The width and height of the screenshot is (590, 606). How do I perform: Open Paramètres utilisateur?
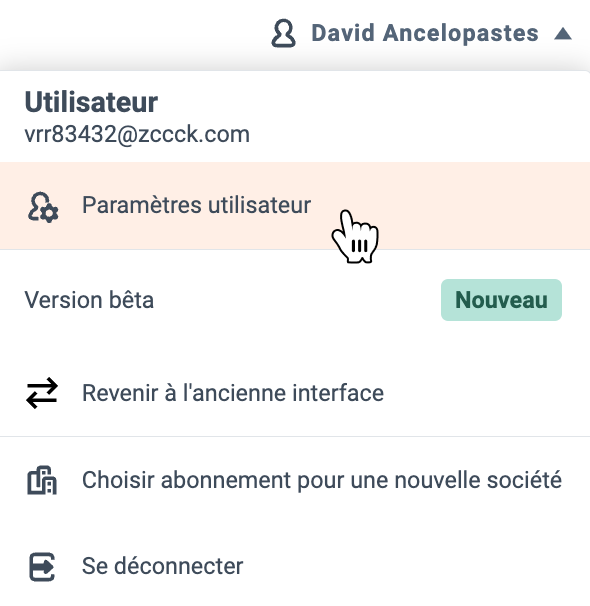pos(295,206)
